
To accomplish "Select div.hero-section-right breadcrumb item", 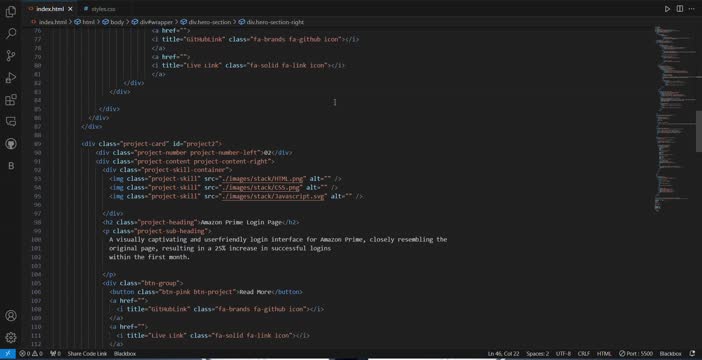I will click(271, 21).
